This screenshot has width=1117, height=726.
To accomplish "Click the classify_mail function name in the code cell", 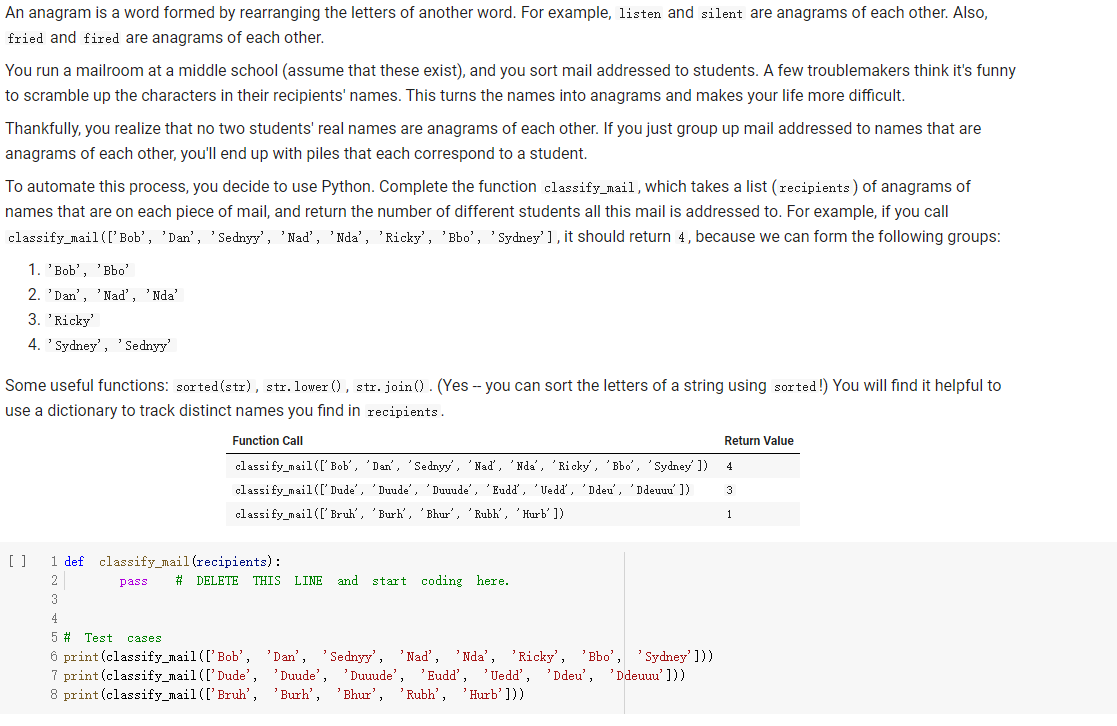I will click(x=147, y=561).
